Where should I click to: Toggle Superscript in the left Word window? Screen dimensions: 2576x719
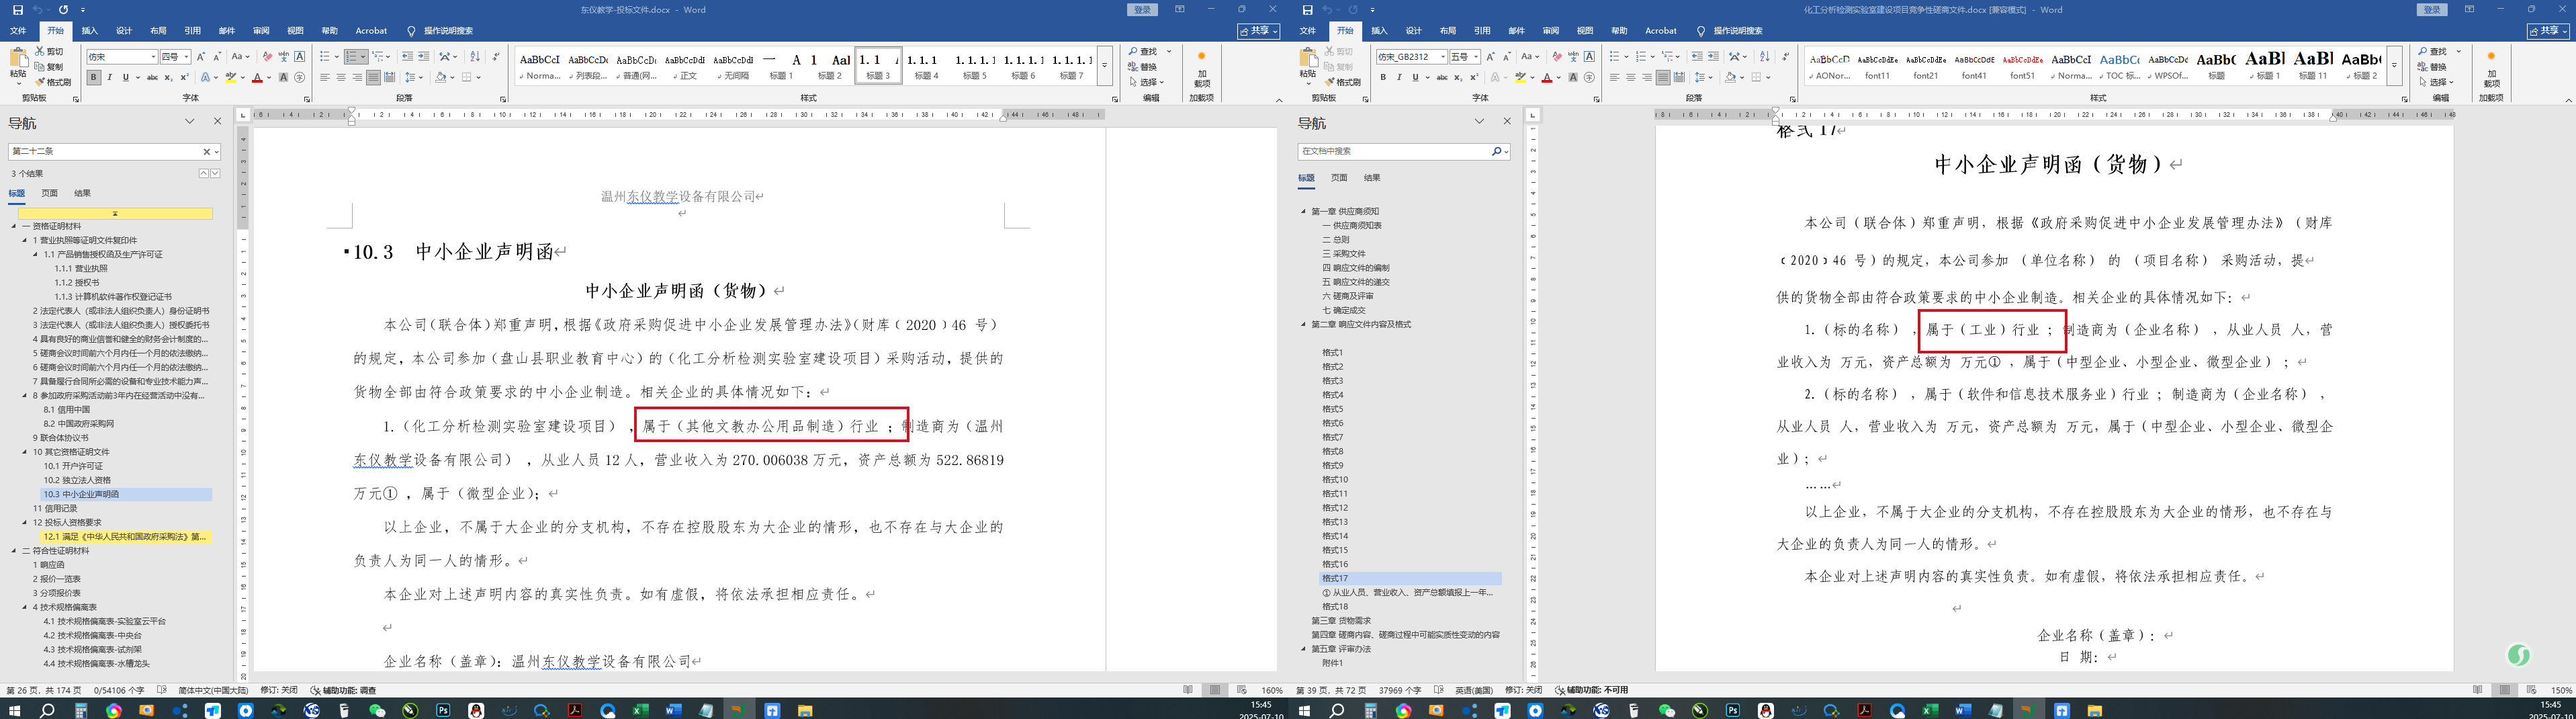pyautogui.click(x=184, y=77)
